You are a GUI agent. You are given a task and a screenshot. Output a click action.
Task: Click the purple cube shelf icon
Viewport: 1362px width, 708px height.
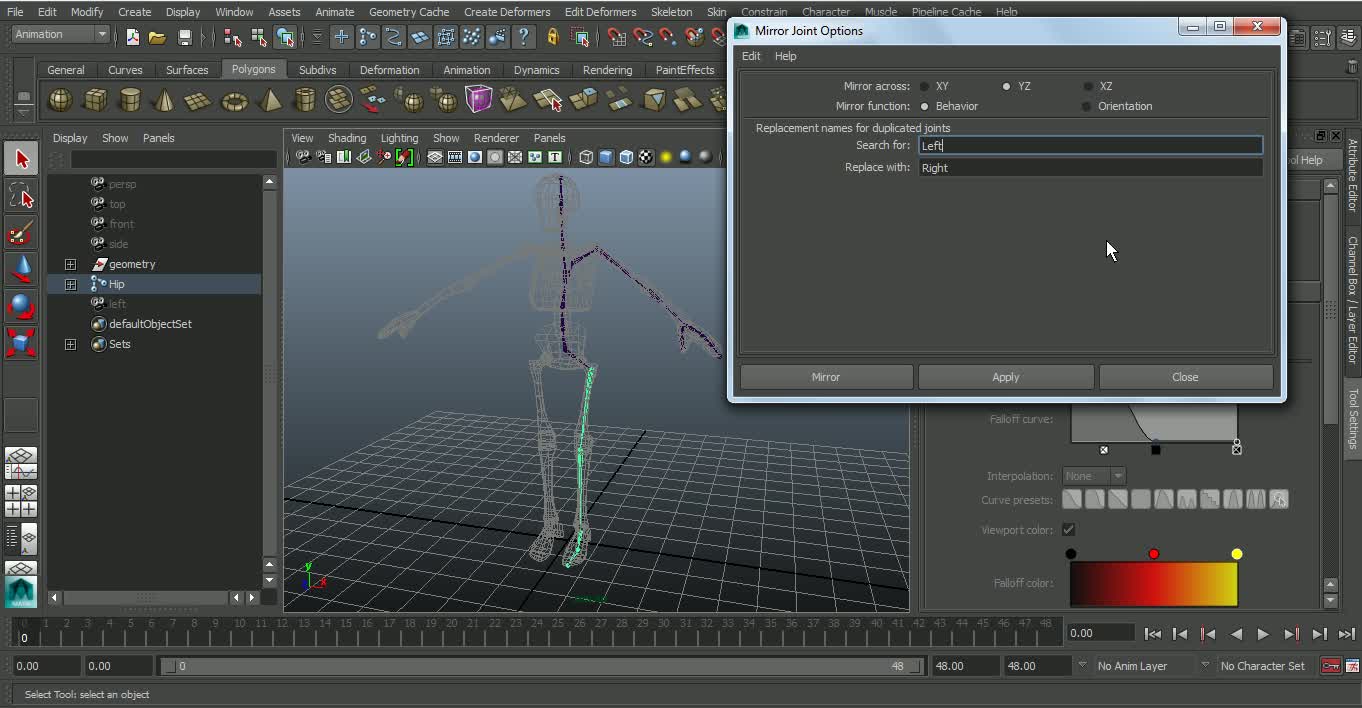(x=479, y=100)
